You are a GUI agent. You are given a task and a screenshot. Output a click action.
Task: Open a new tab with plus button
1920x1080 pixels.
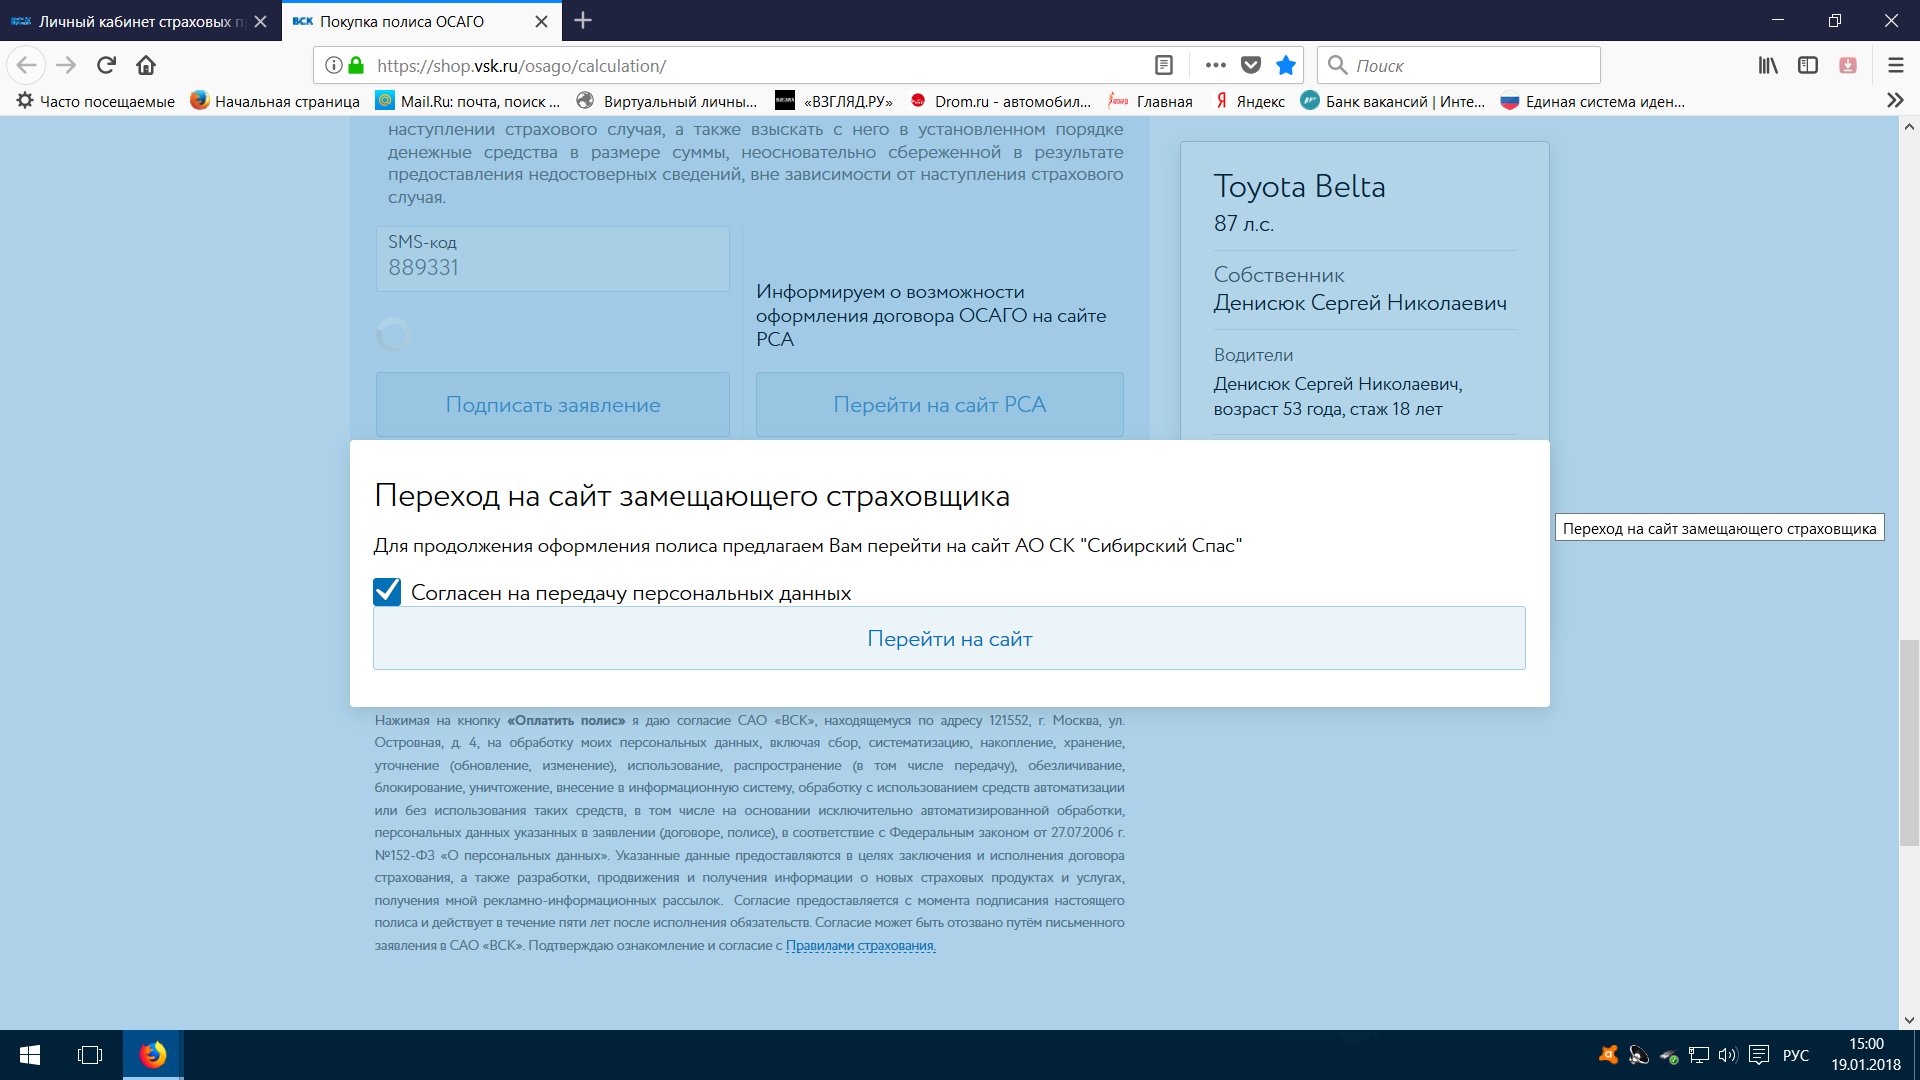[x=584, y=20]
